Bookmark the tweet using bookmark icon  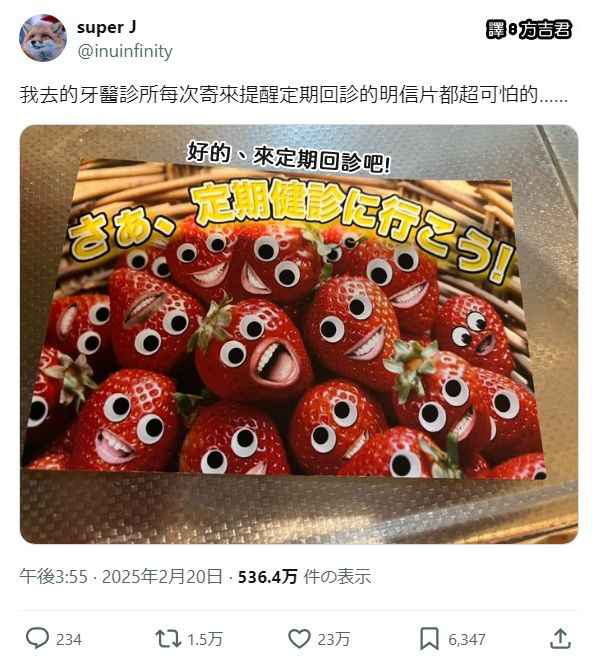point(430,639)
